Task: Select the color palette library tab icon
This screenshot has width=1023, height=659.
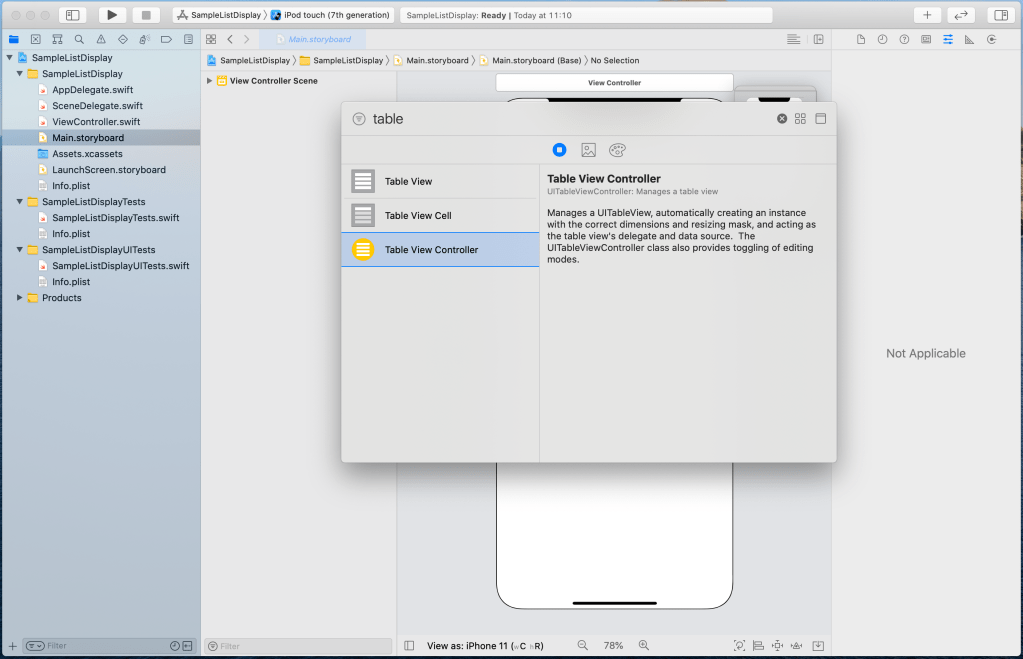Action: tap(617, 150)
